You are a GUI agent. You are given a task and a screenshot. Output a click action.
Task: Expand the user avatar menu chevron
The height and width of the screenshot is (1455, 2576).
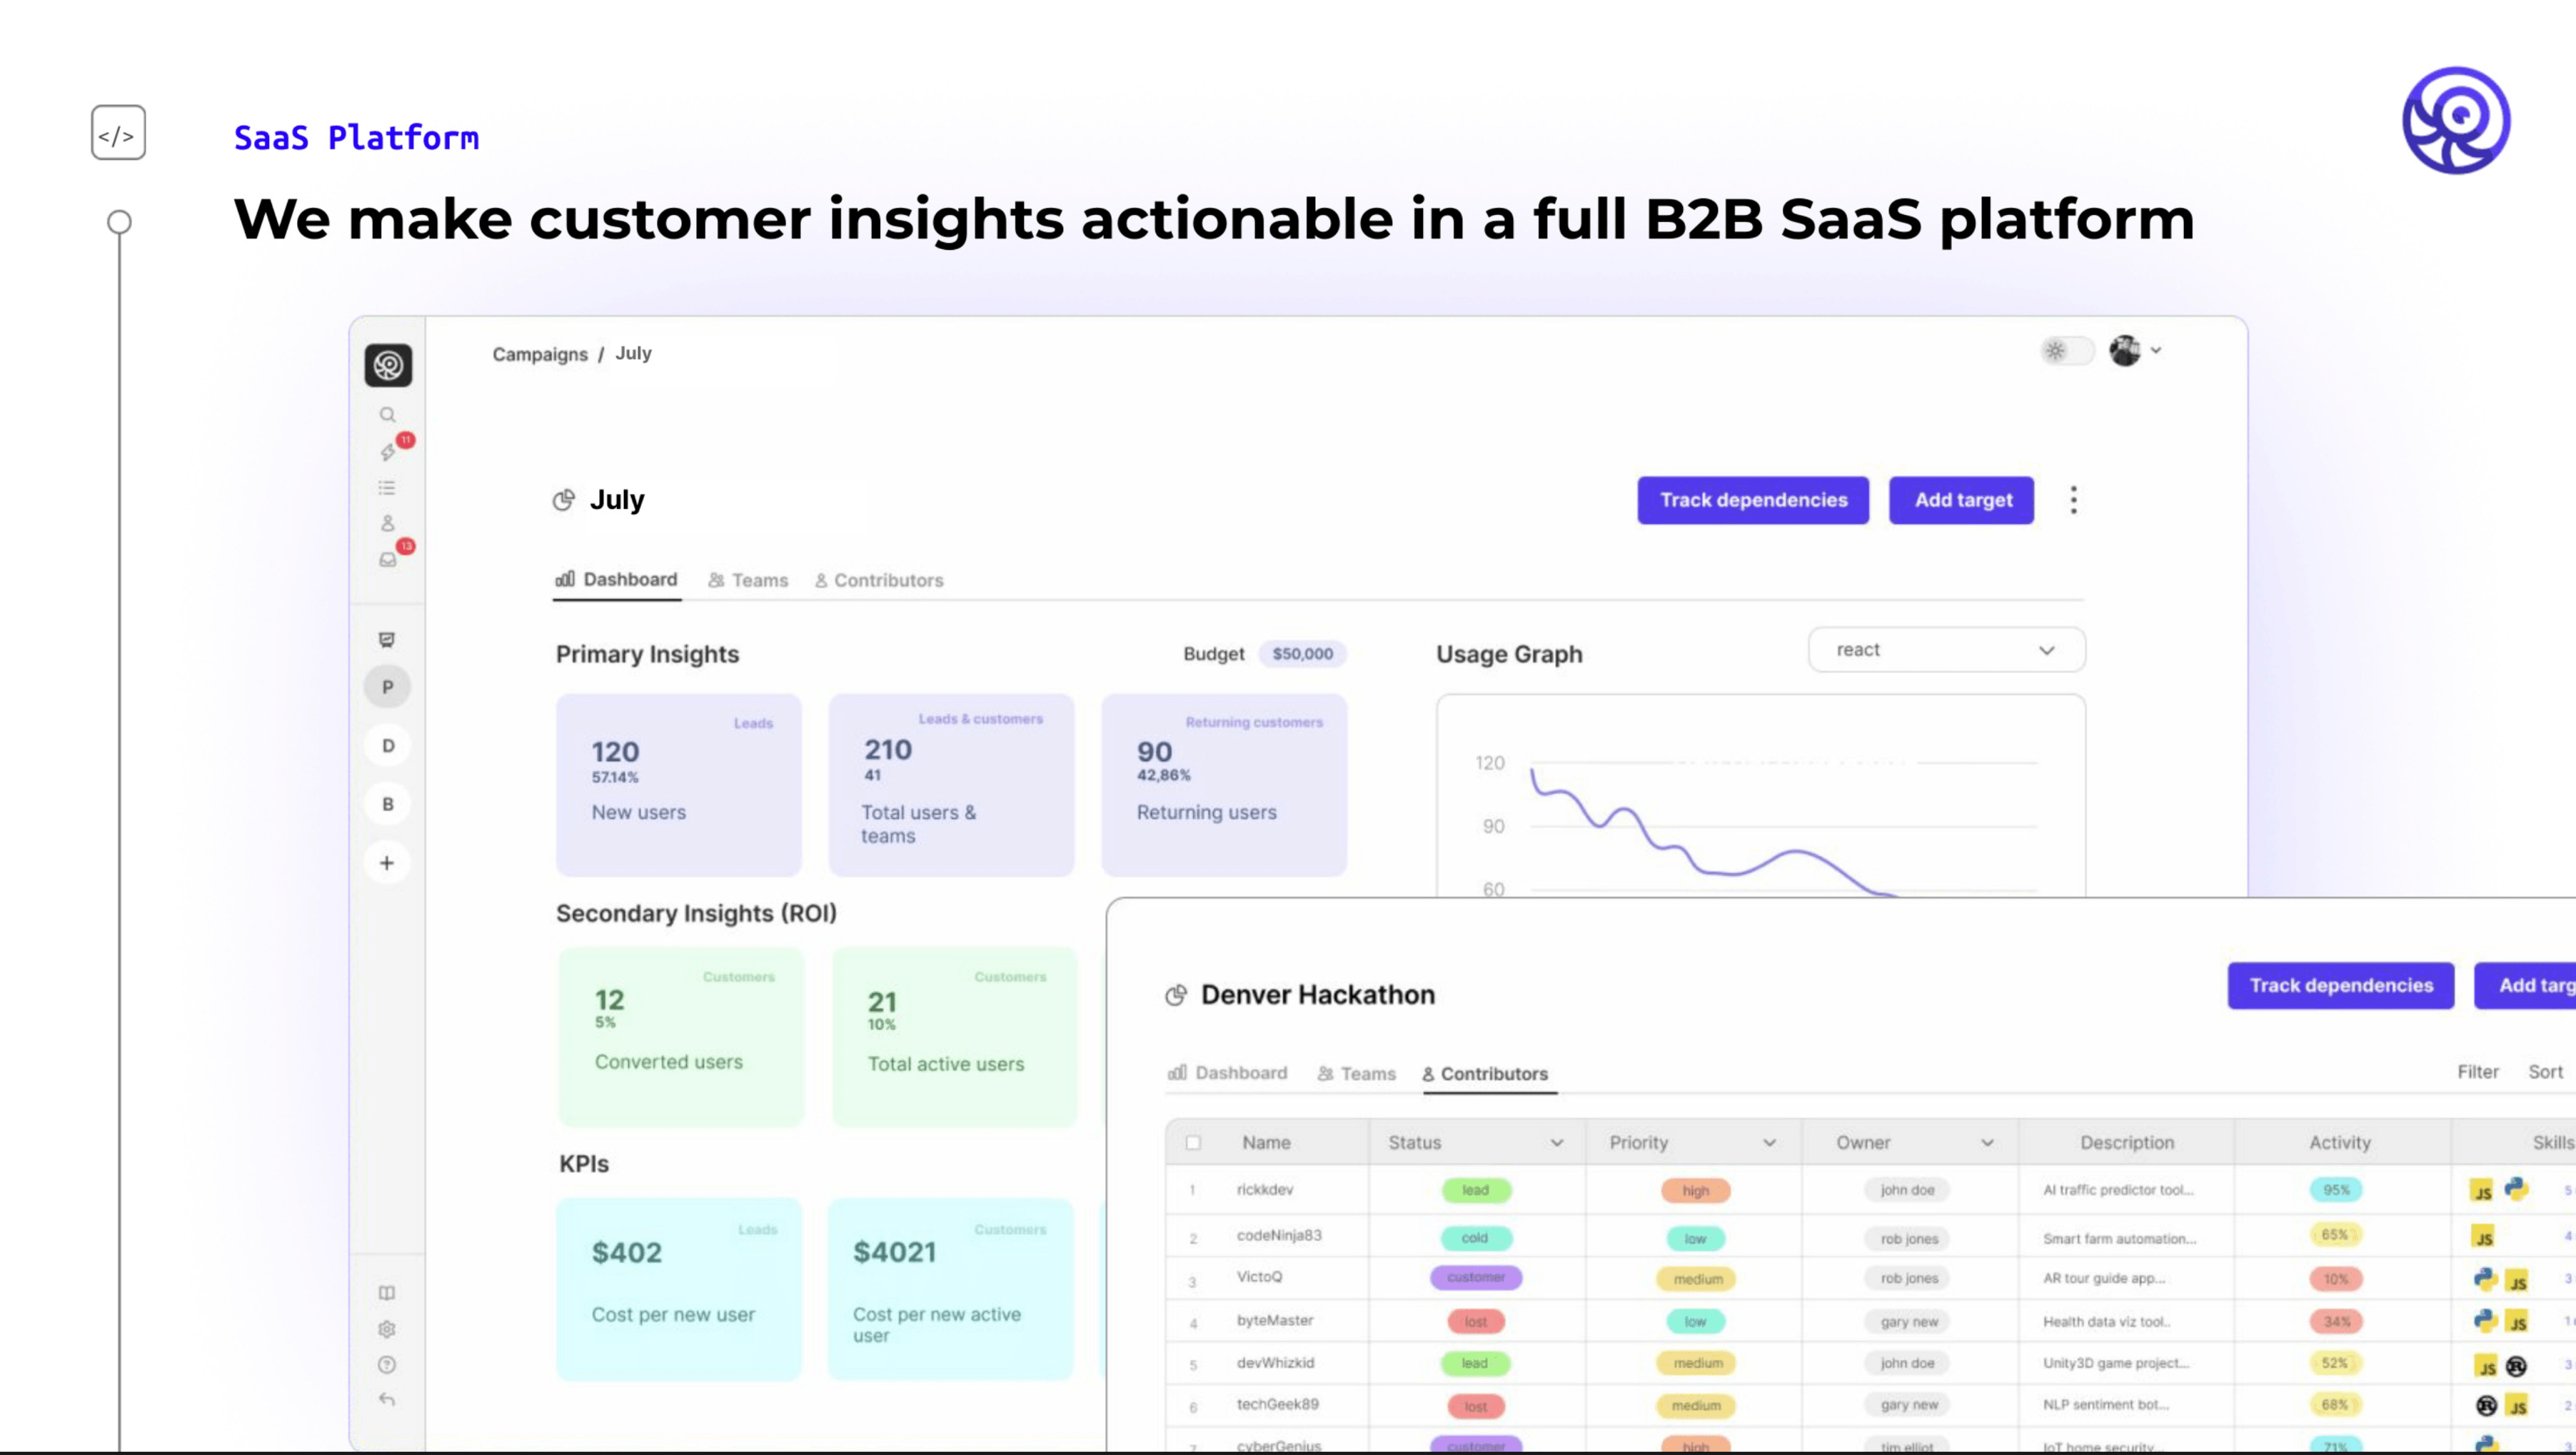(x=2156, y=351)
